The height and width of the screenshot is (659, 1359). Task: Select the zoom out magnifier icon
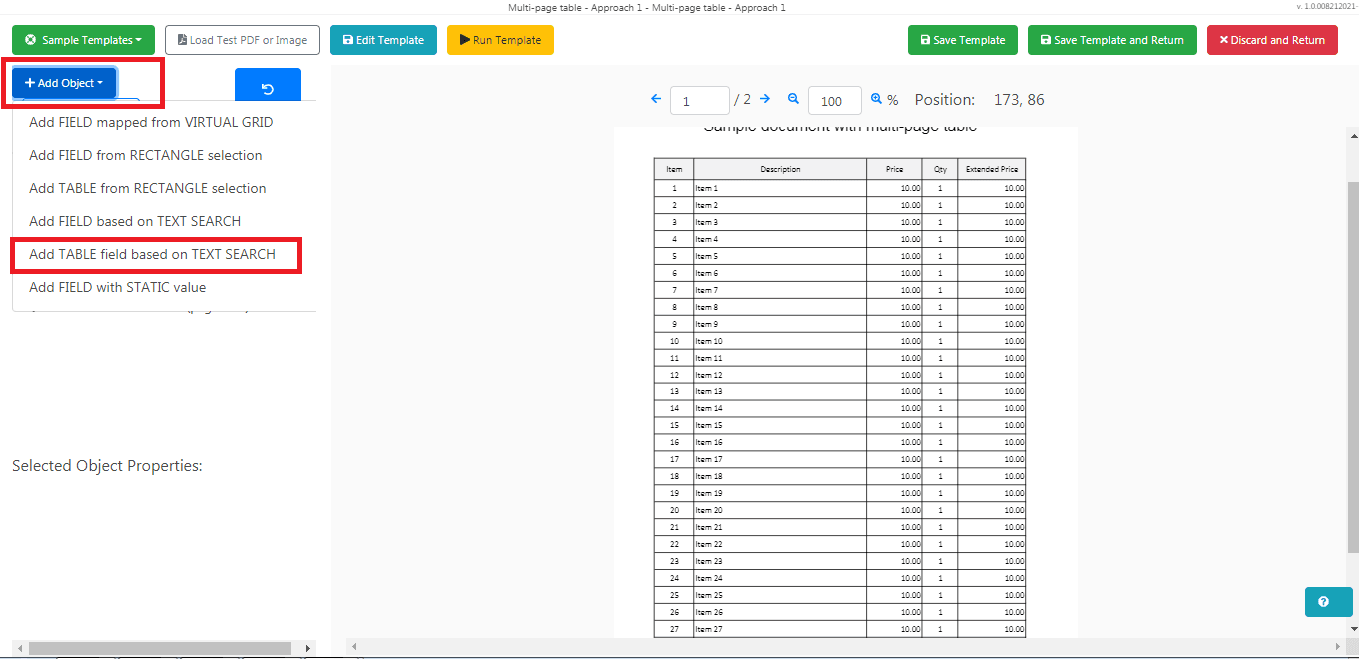pyautogui.click(x=793, y=99)
